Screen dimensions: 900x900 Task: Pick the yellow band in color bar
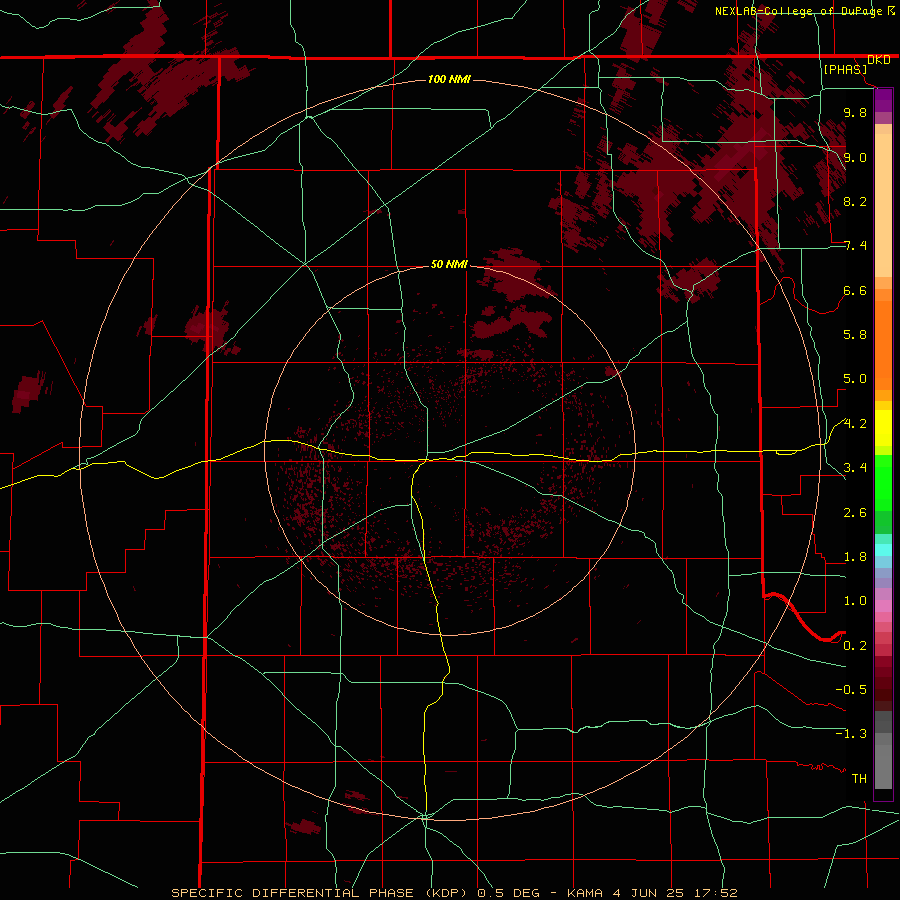coord(883,428)
